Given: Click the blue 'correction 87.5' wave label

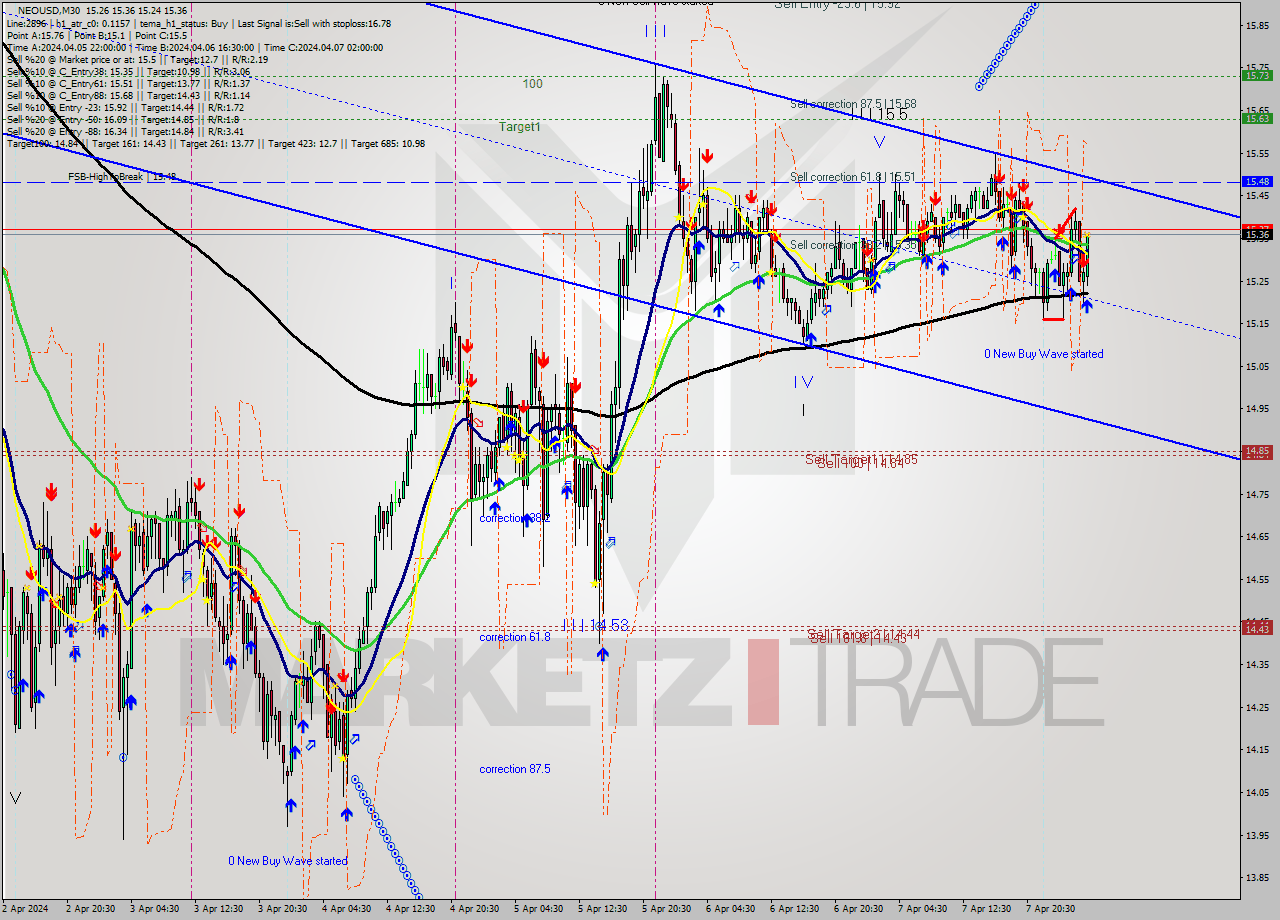Looking at the screenshot, I should point(514,769).
